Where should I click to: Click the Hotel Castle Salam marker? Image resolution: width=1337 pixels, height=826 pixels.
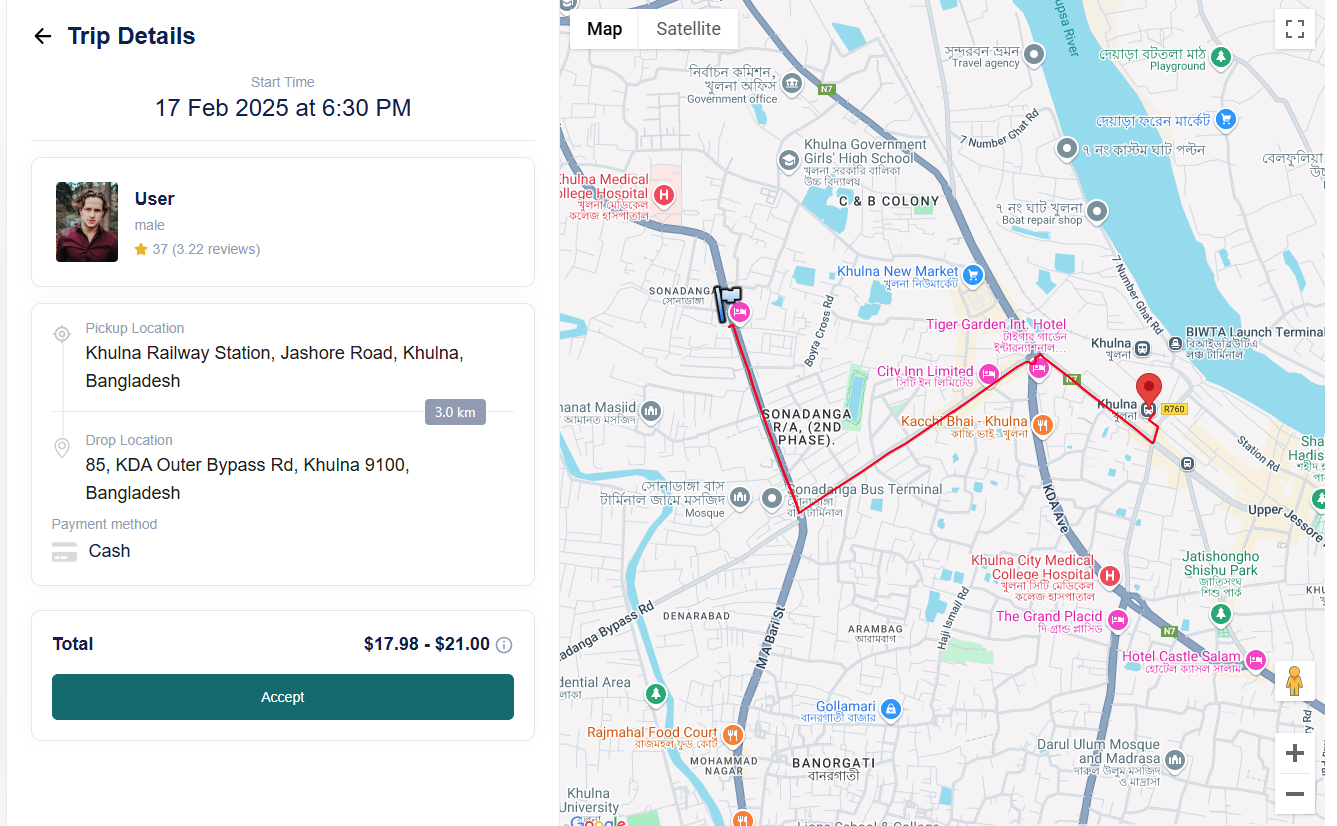[x=1256, y=660]
